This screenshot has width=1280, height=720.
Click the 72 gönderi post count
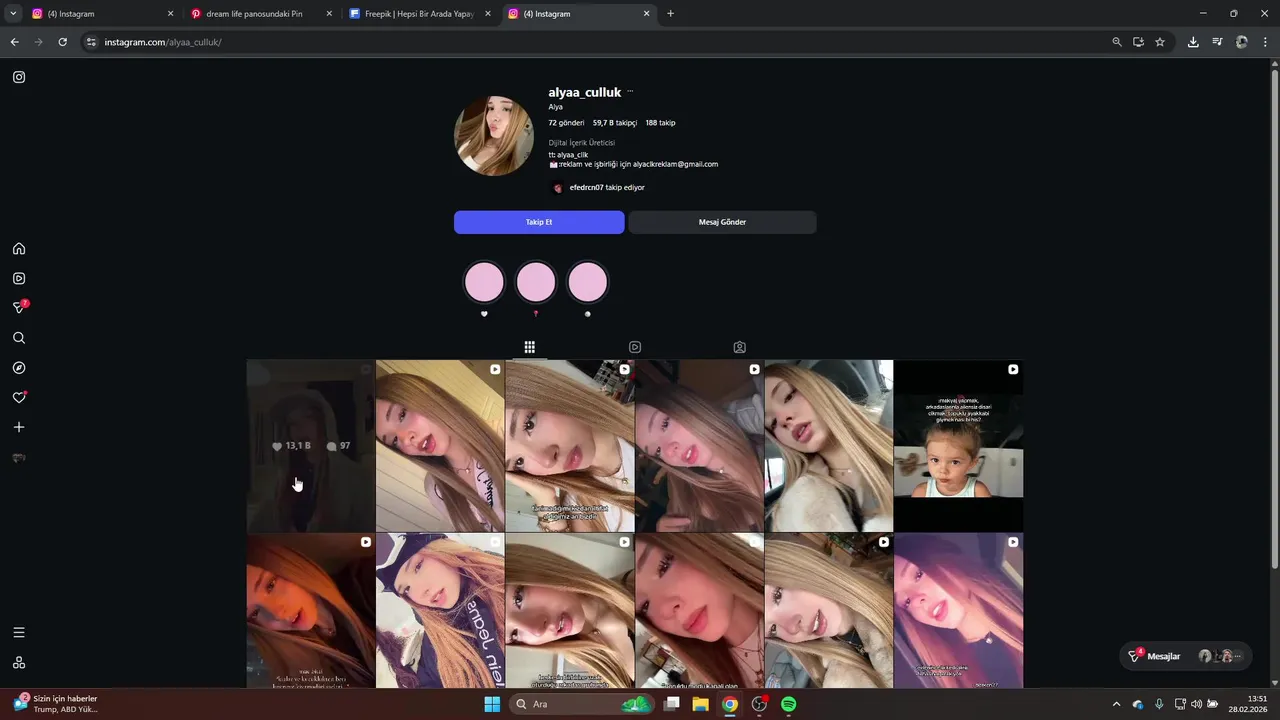(566, 123)
